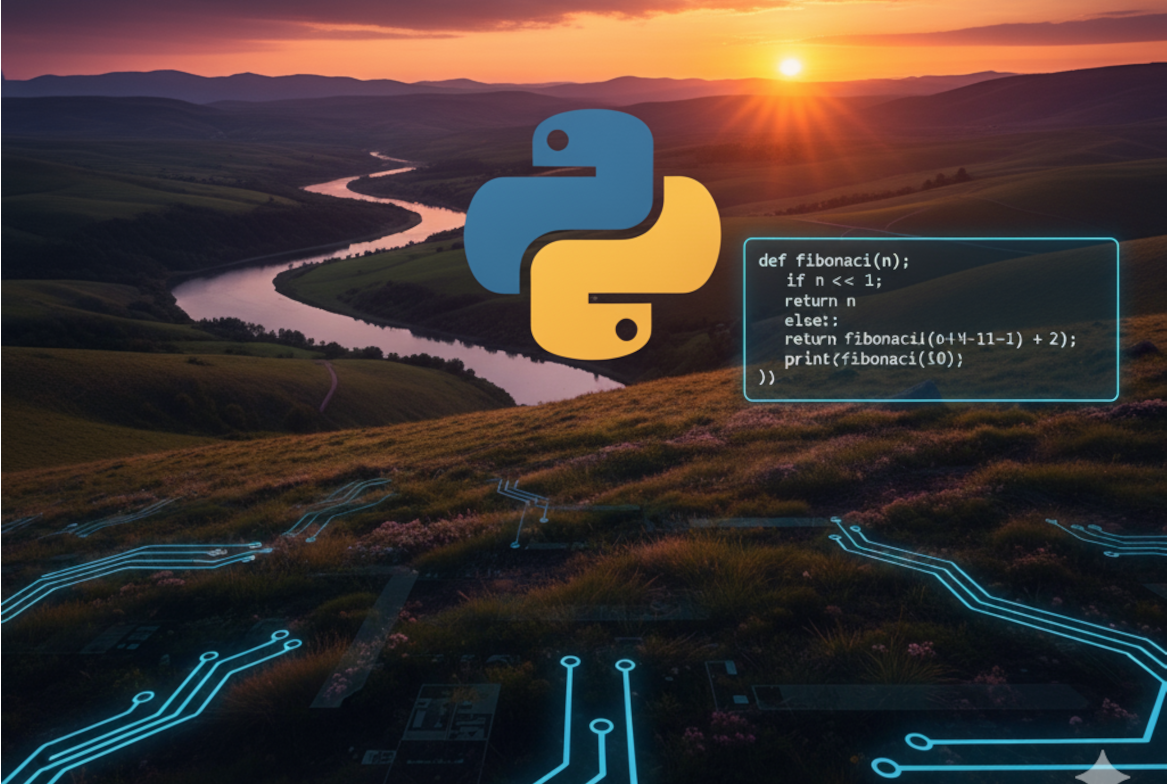
Task: Click the "else::" line in code box
Action: pos(812,320)
